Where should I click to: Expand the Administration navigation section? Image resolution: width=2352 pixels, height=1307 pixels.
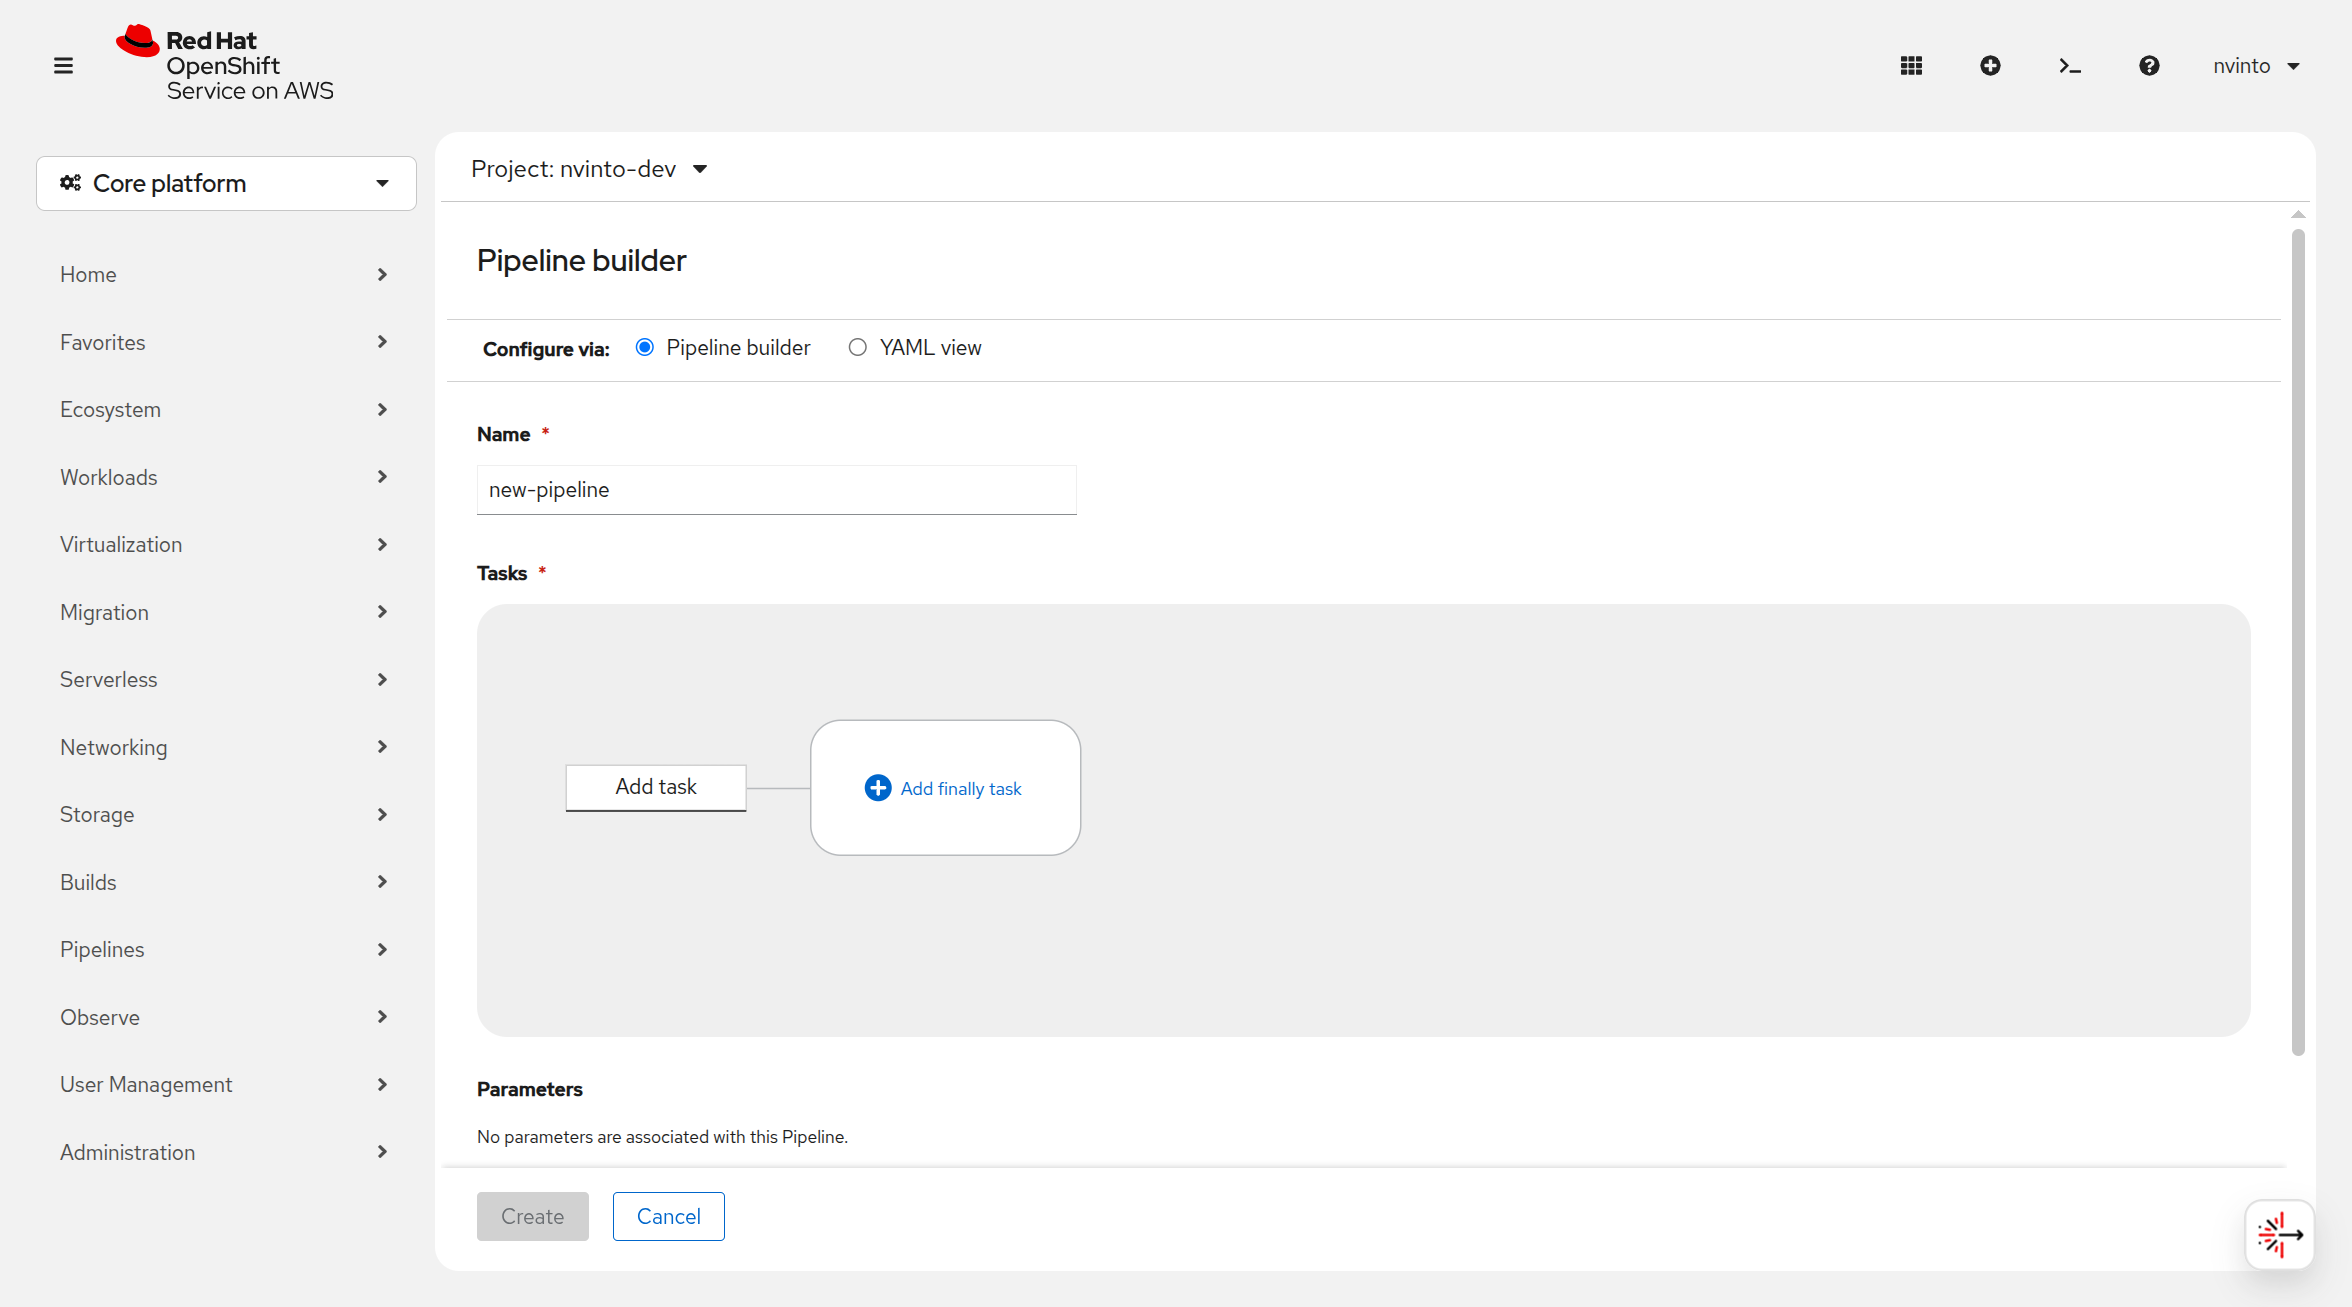tap(224, 1152)
